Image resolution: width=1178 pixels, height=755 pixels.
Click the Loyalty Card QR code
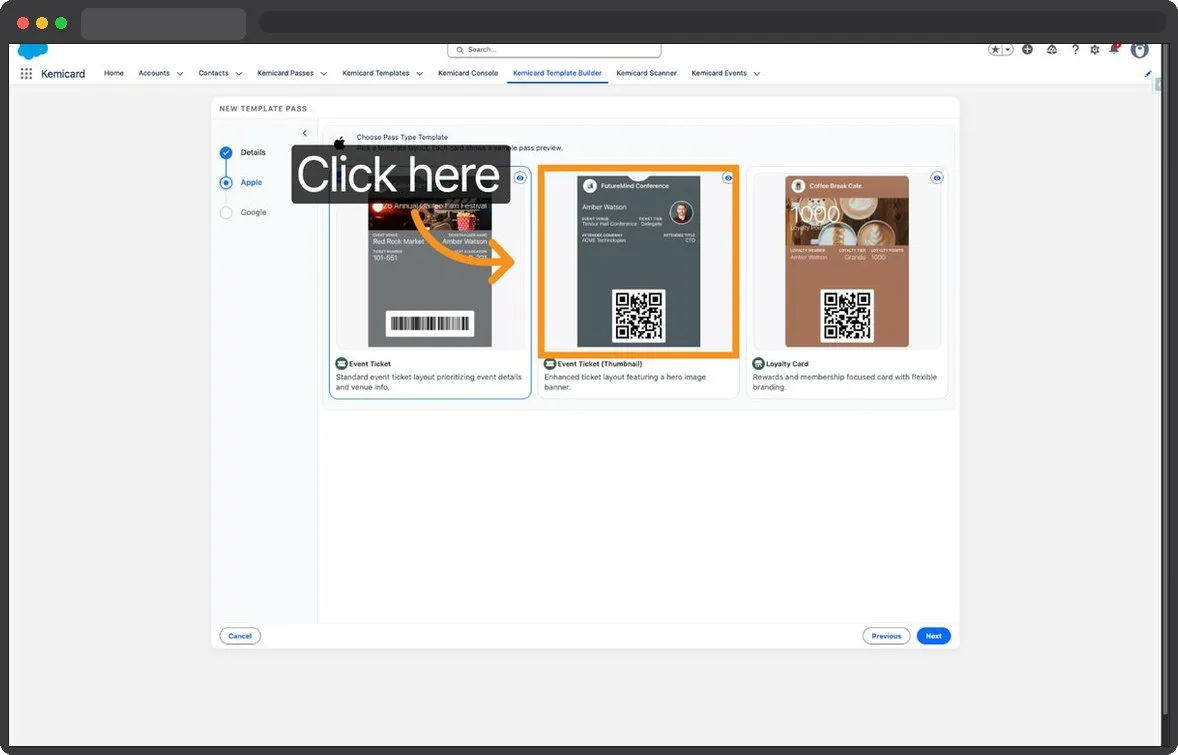847,316
